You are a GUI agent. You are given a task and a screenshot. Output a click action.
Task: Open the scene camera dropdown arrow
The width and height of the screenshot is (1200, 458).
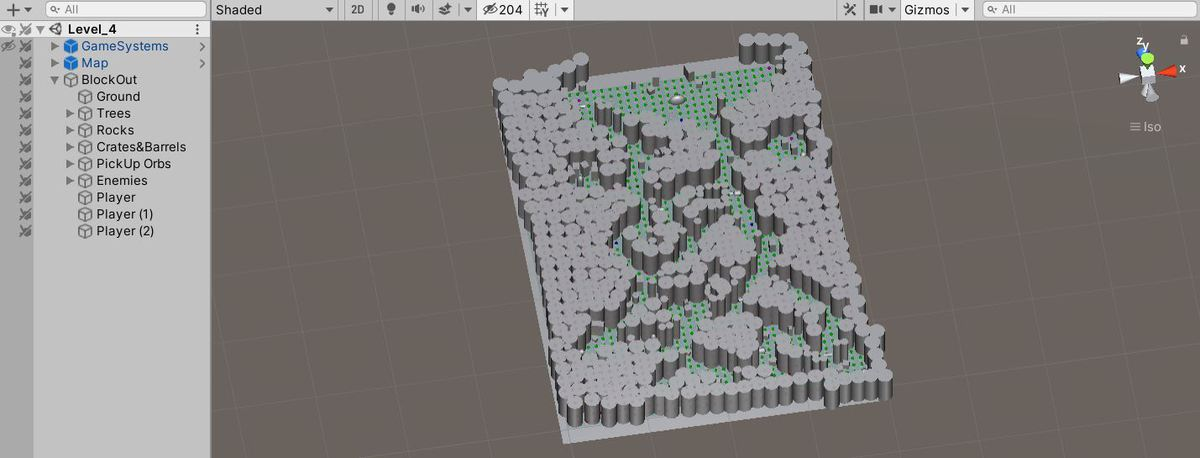(891, 9)
